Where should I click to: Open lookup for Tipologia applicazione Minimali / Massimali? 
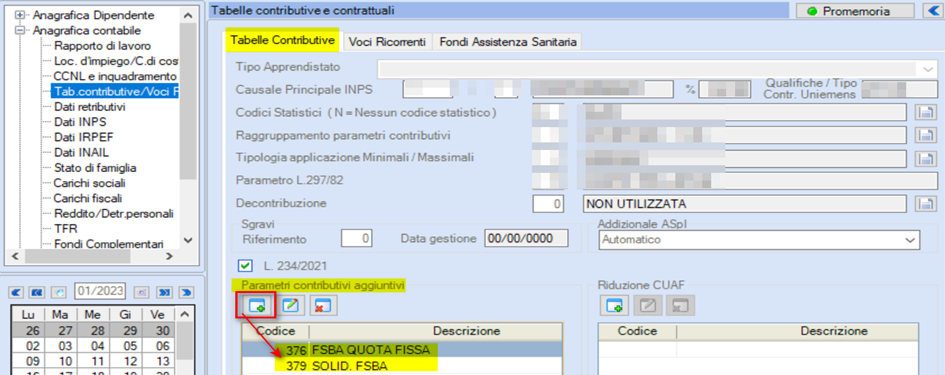tap(925, 158)
